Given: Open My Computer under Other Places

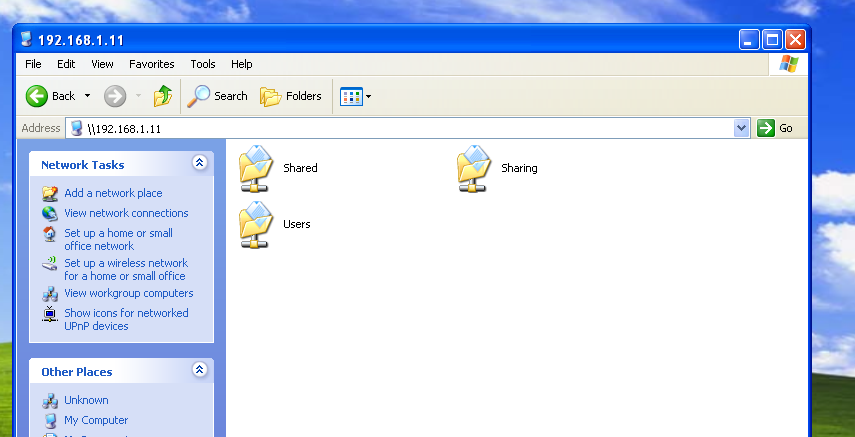Looking at the screenshot, I should (x=96, y=421).
